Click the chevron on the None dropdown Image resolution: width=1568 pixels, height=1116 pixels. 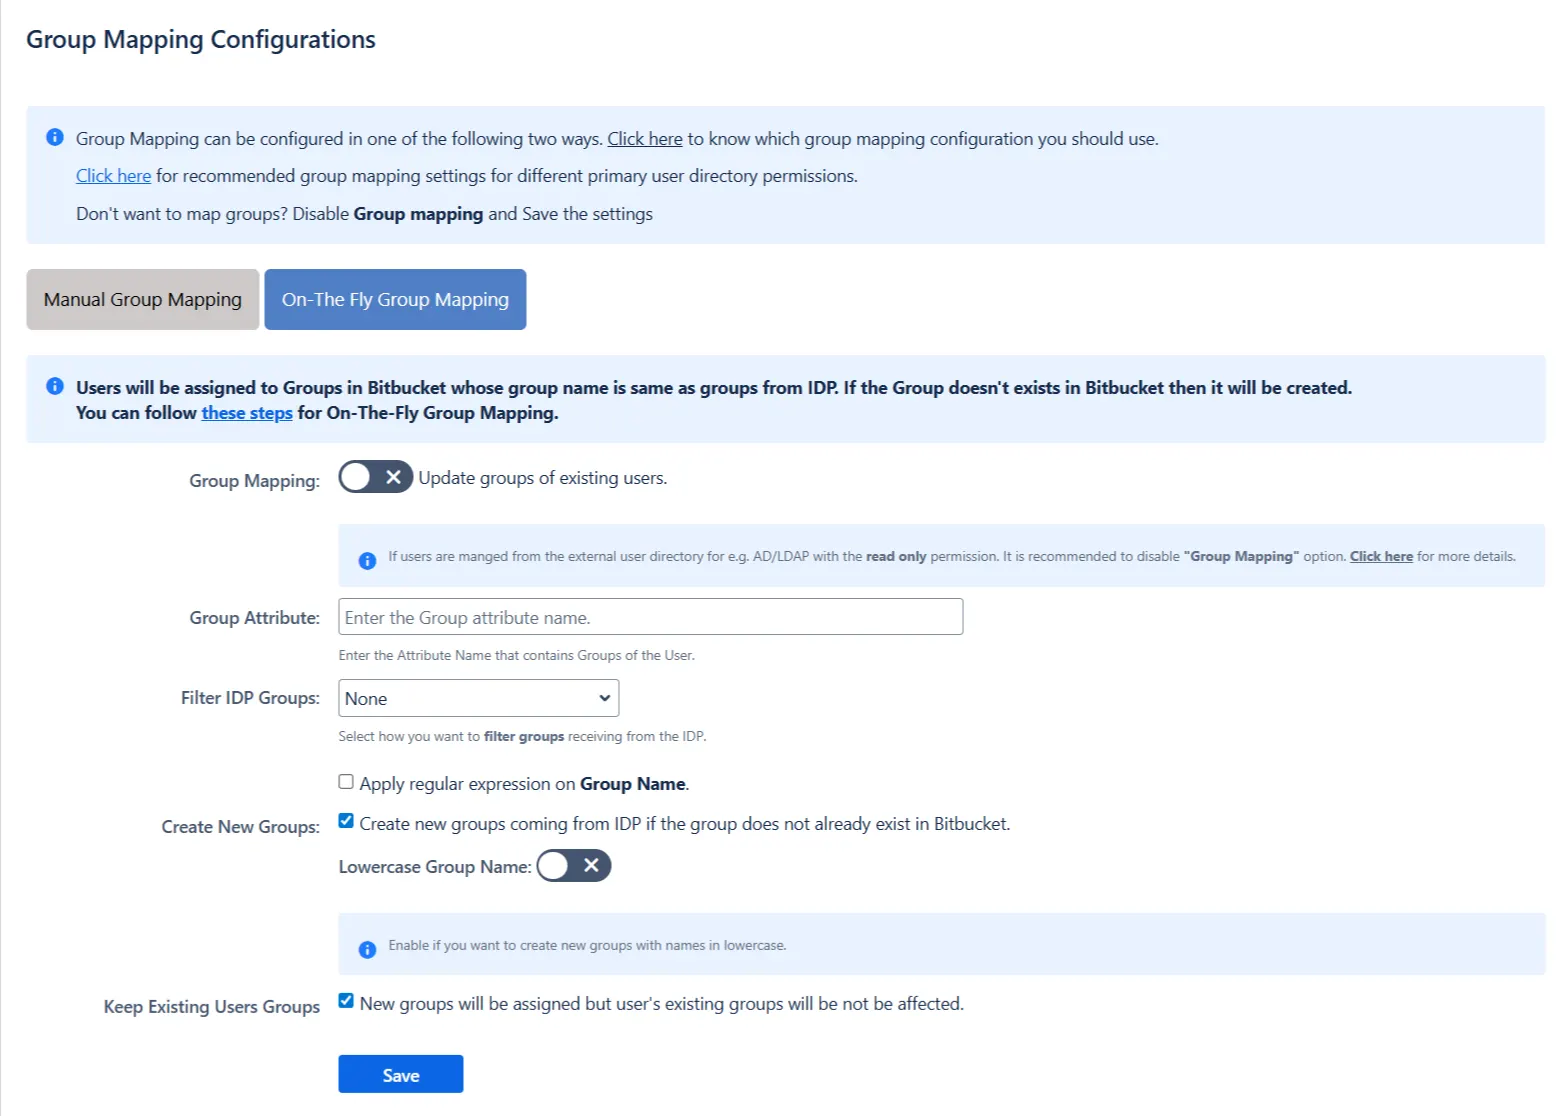604,698
